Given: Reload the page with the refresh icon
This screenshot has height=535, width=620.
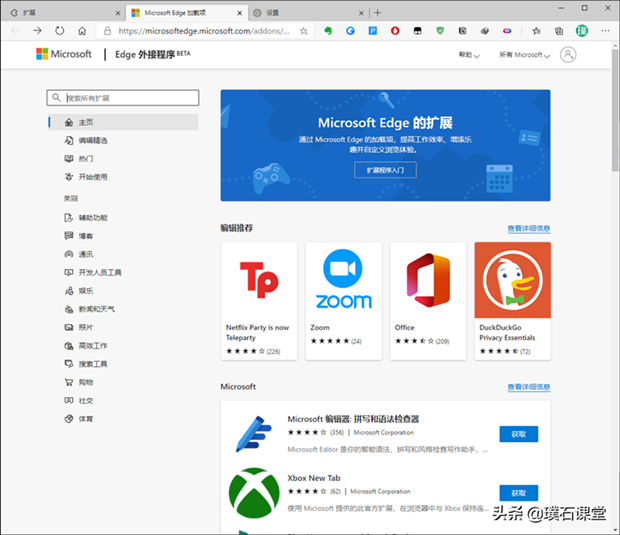Looking at the screenshot, I should (x=60, y=30).
